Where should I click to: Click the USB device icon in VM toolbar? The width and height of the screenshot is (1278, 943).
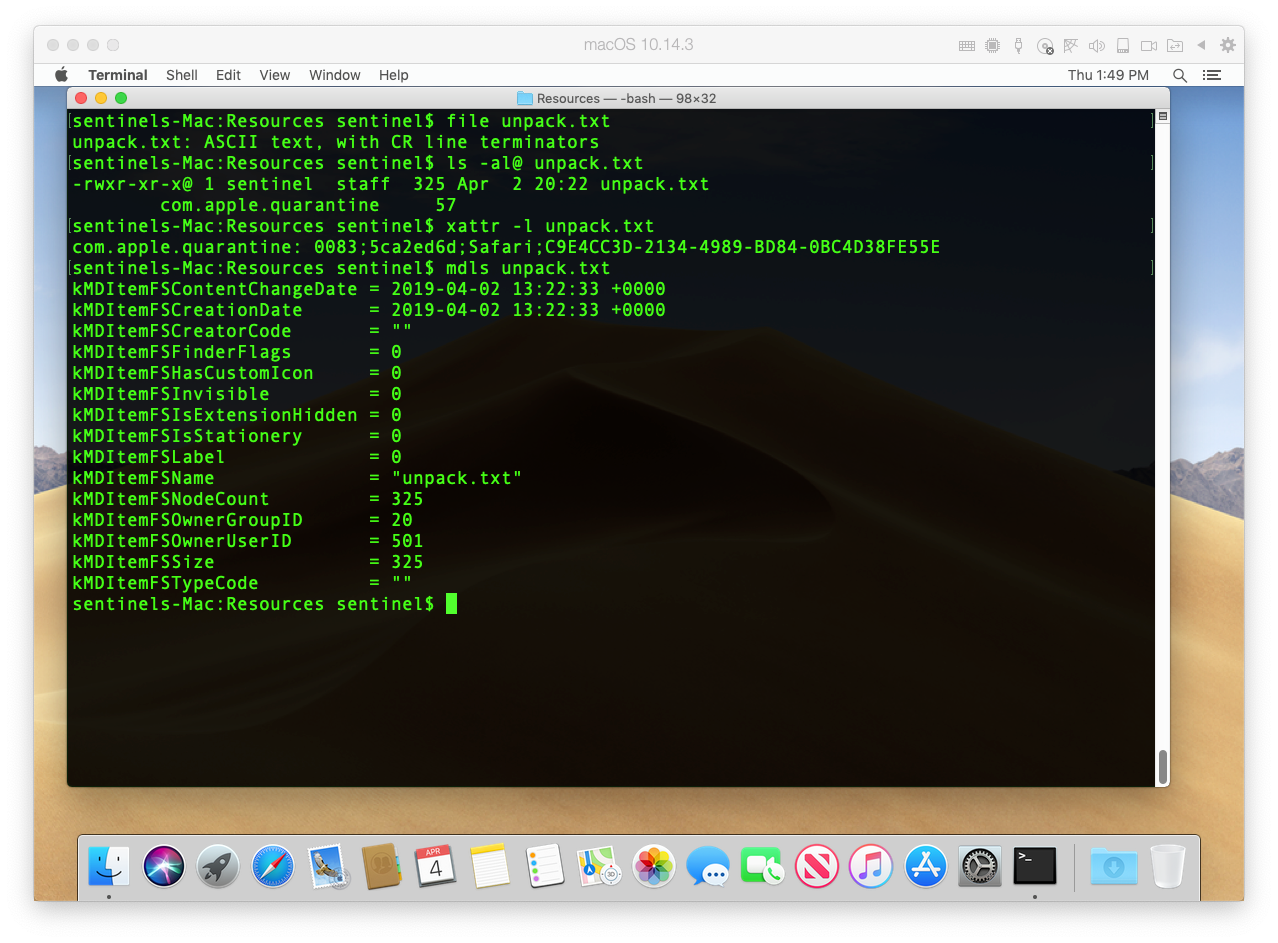(x=1018, y=45)
